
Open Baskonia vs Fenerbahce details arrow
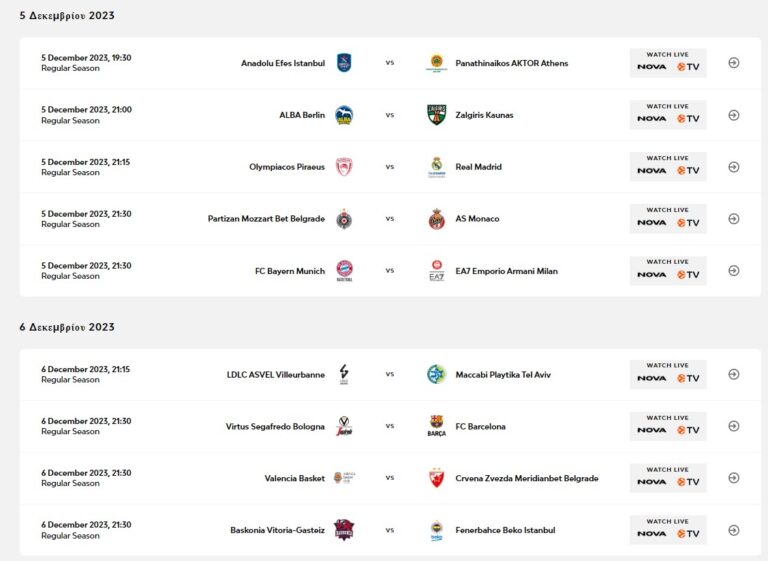733,530
